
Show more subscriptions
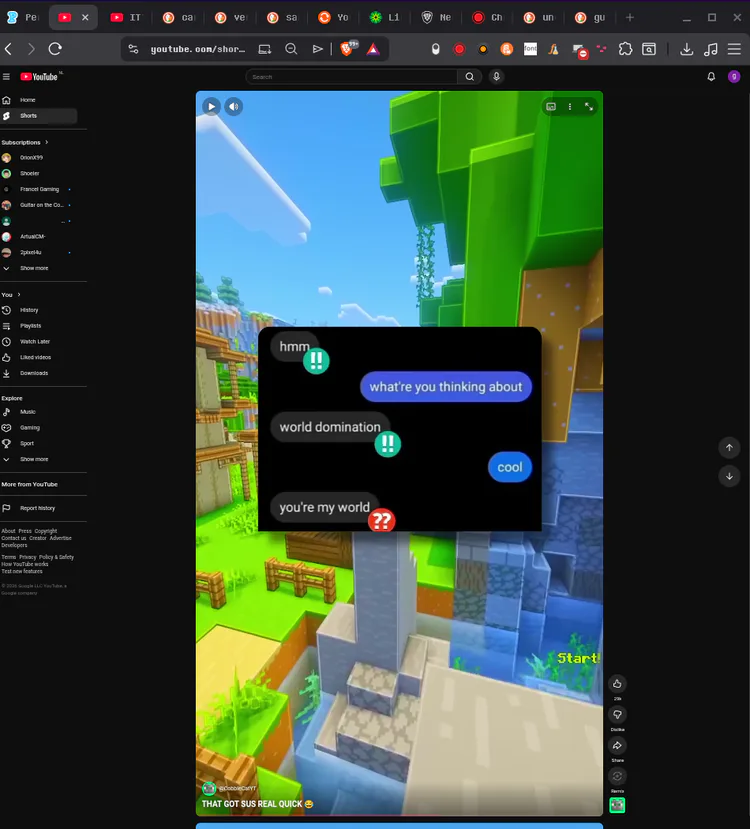click(x=38, y=268)
